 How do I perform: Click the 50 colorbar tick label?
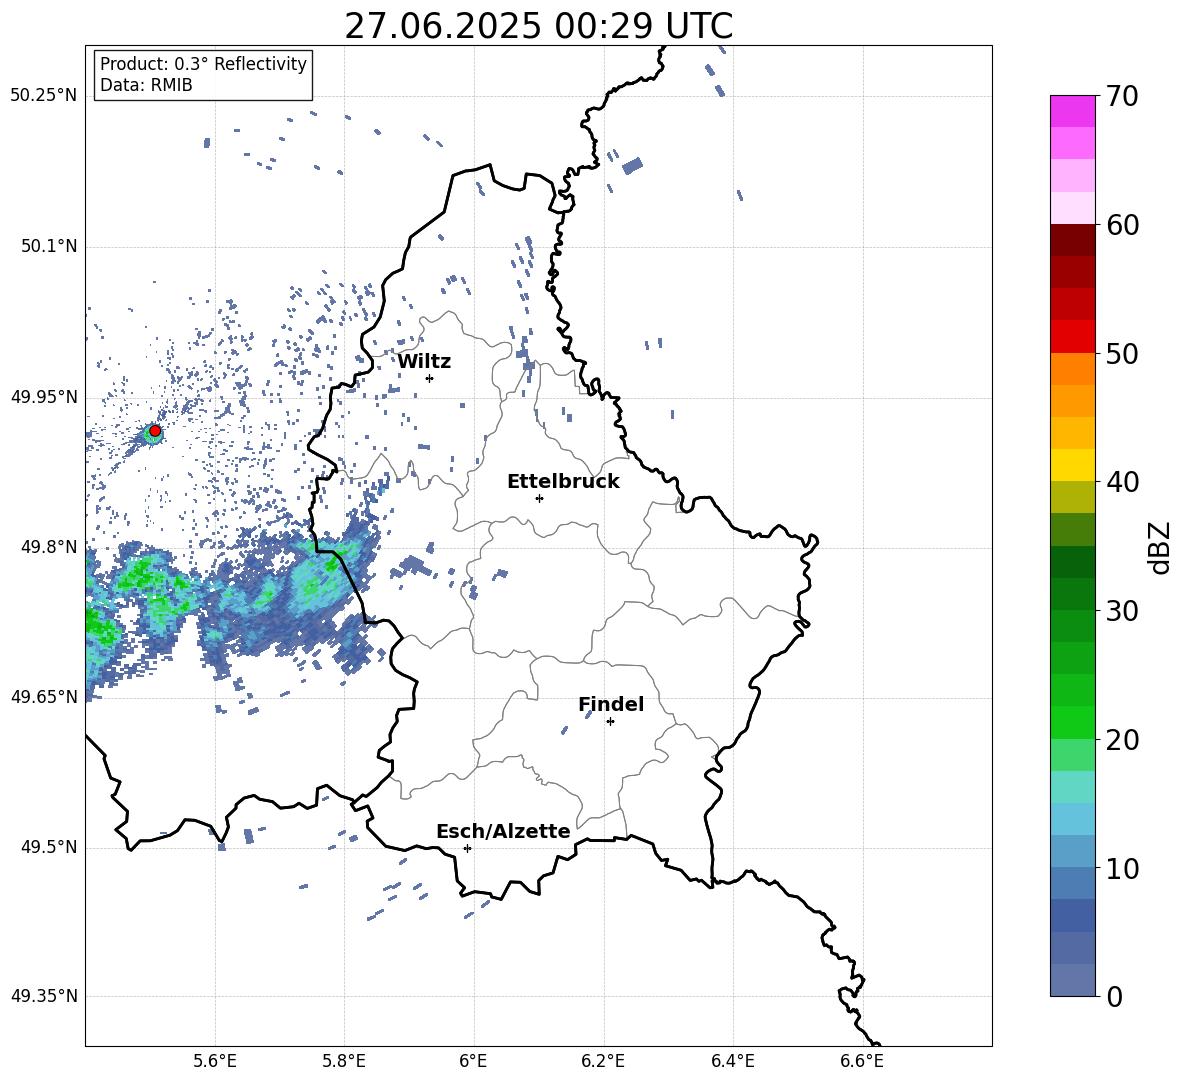click(x=1121, y=354)
